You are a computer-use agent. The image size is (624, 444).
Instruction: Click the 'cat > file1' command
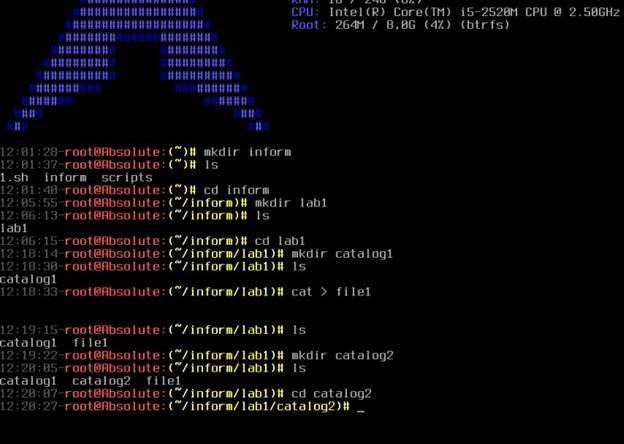coord(331,292)
